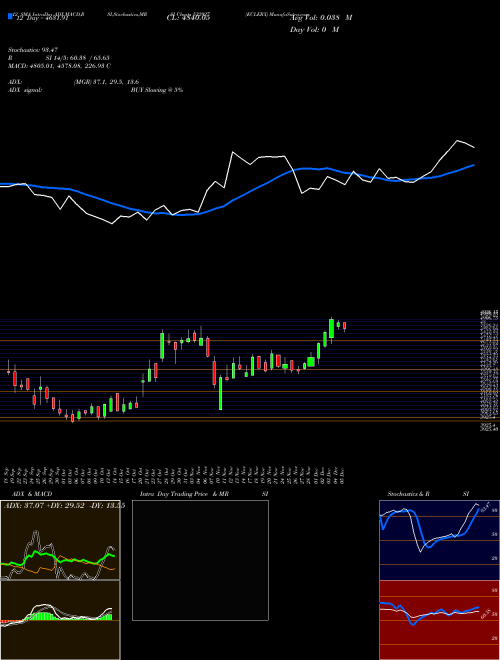Select the 'Stochastics: 93.47' reading
500x660 pixels.
click(33, 50)
